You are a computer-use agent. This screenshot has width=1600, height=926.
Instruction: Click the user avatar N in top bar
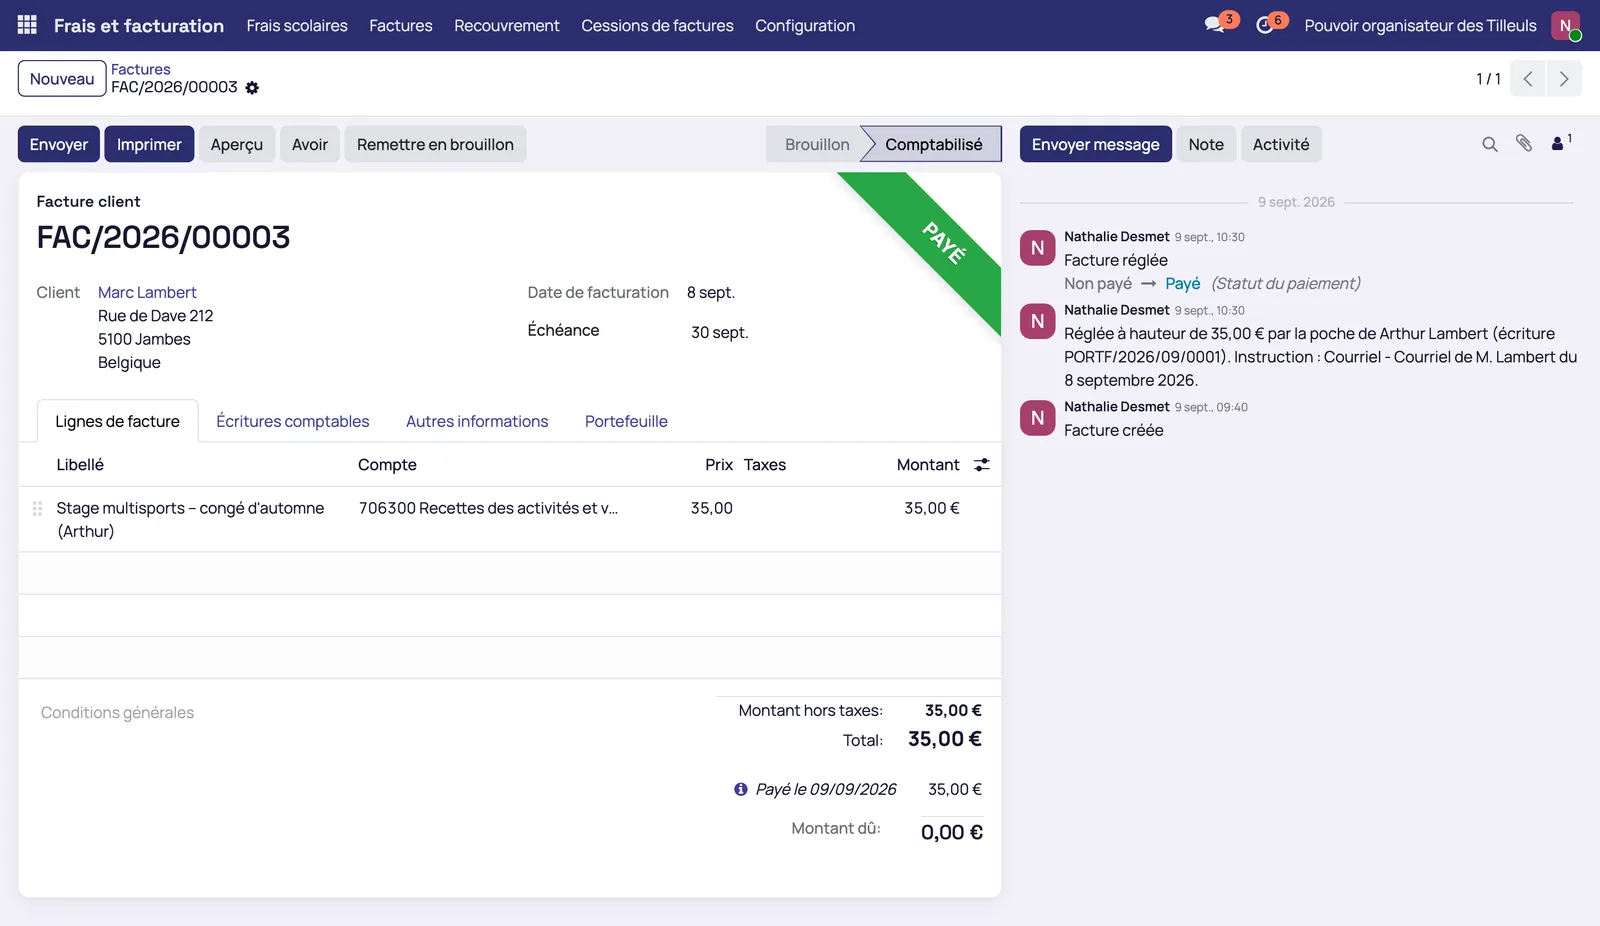pos(1566,25)
